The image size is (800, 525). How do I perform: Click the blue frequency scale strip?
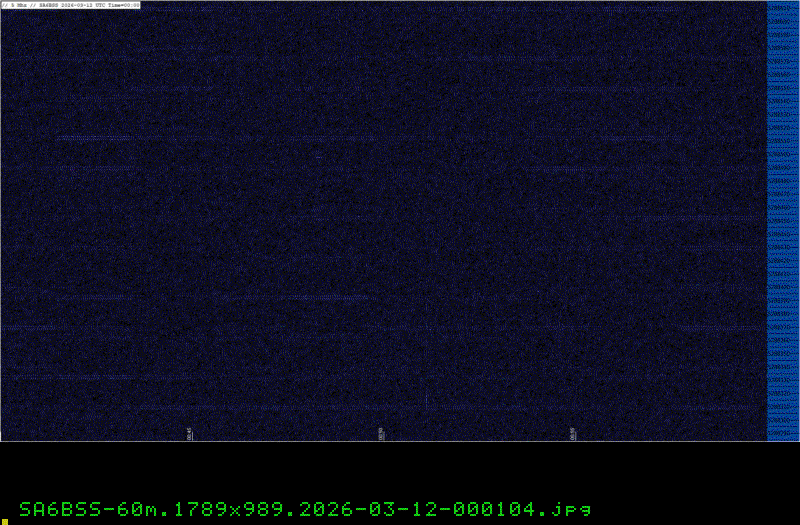tap(783, 221)
